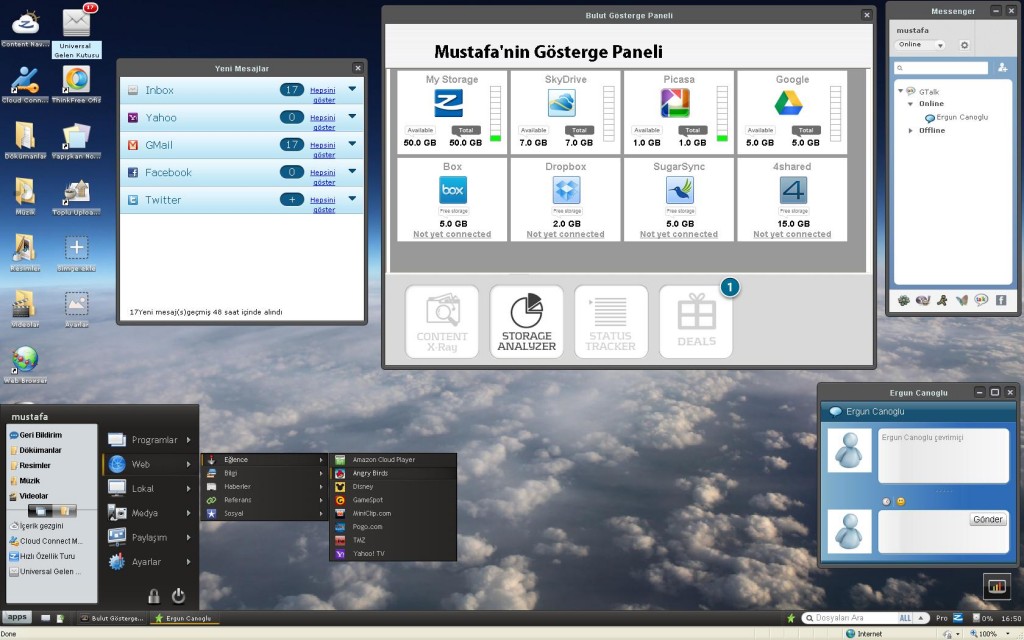Open the file search scope up-arrow
The height and width of the screenshot is (640, 1024).
pos(921,618)
